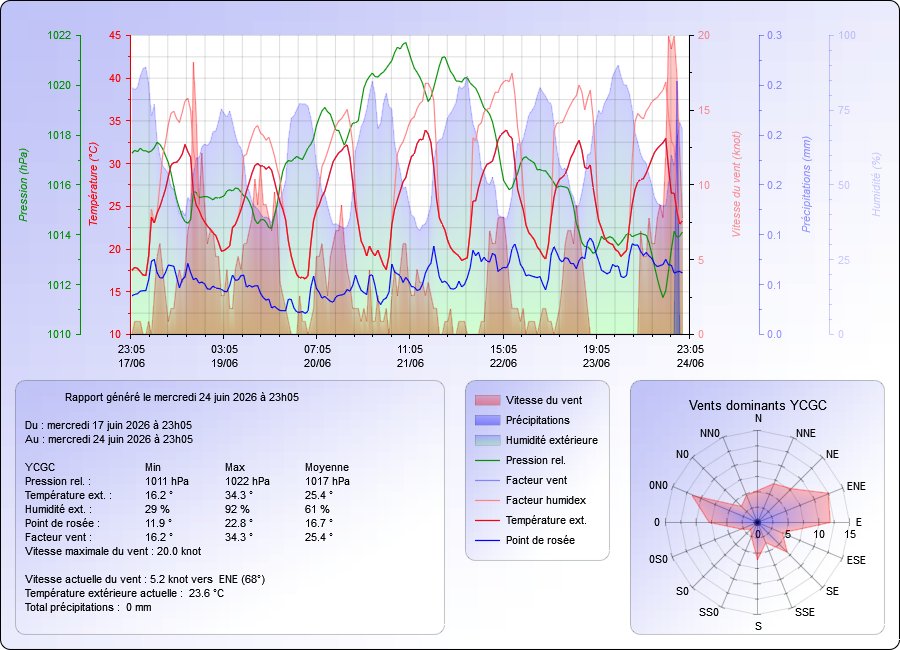Click the '1011 hPa' minimum pressure value

click(x=166, y=481)
